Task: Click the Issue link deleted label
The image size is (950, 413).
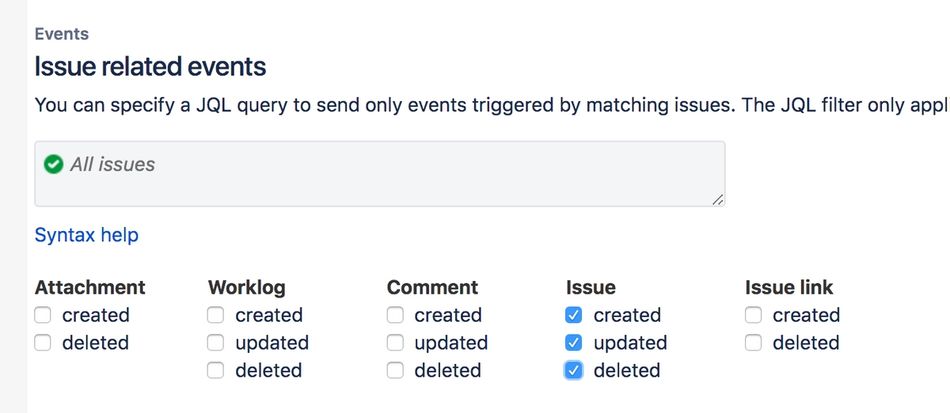Action: coord(806,343)
